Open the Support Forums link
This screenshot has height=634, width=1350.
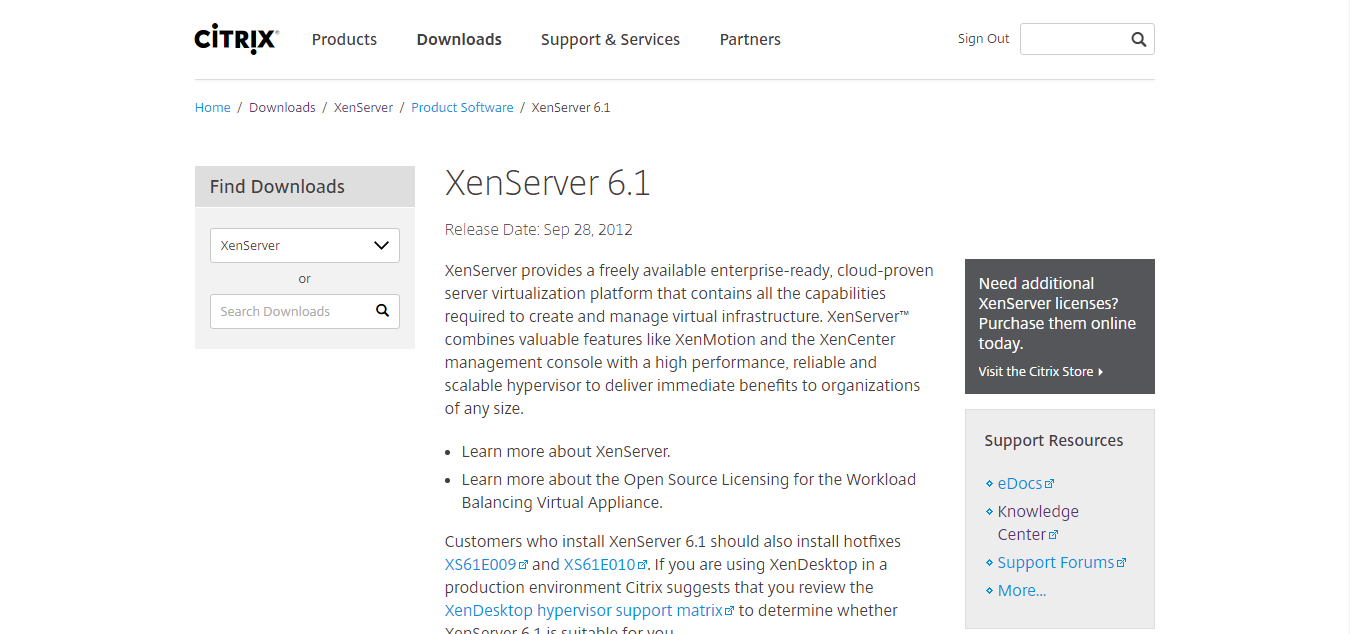pos(1055,562)
